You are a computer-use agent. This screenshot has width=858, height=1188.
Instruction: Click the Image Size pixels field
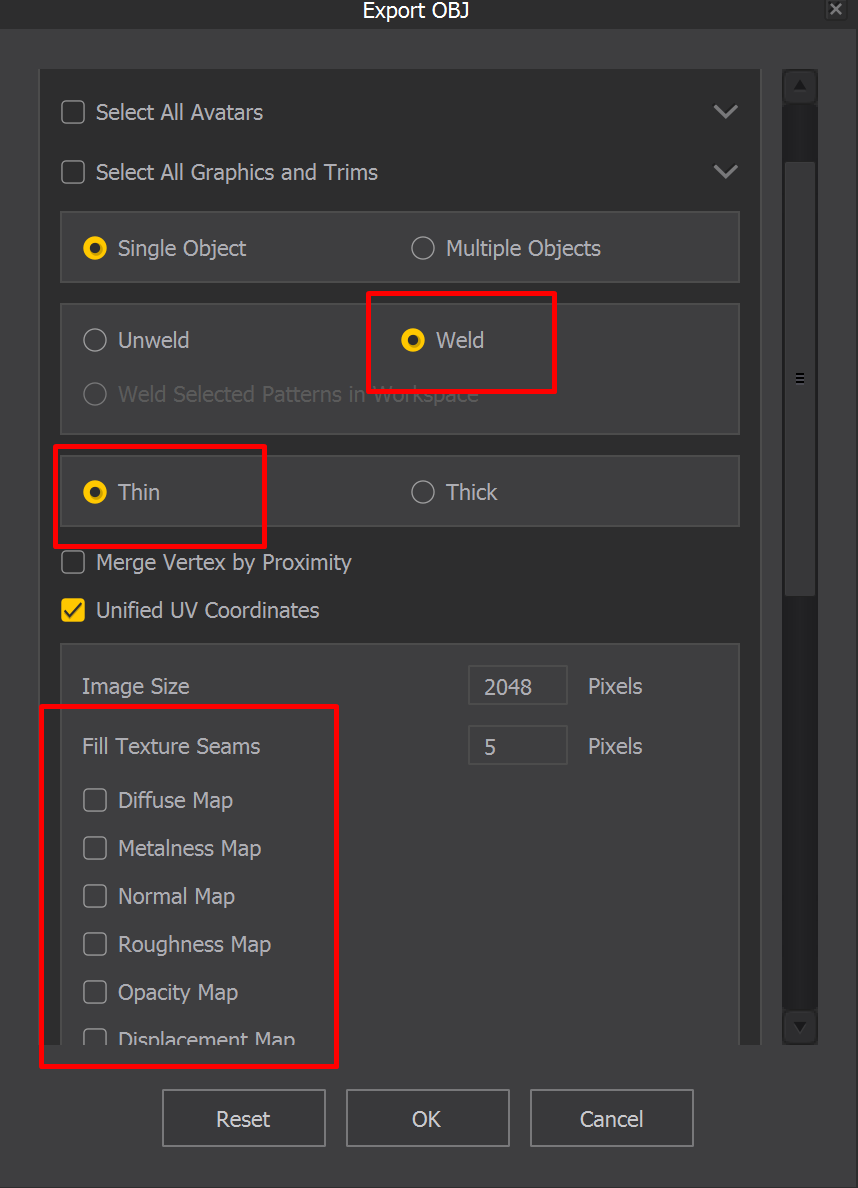pos(518,686)
